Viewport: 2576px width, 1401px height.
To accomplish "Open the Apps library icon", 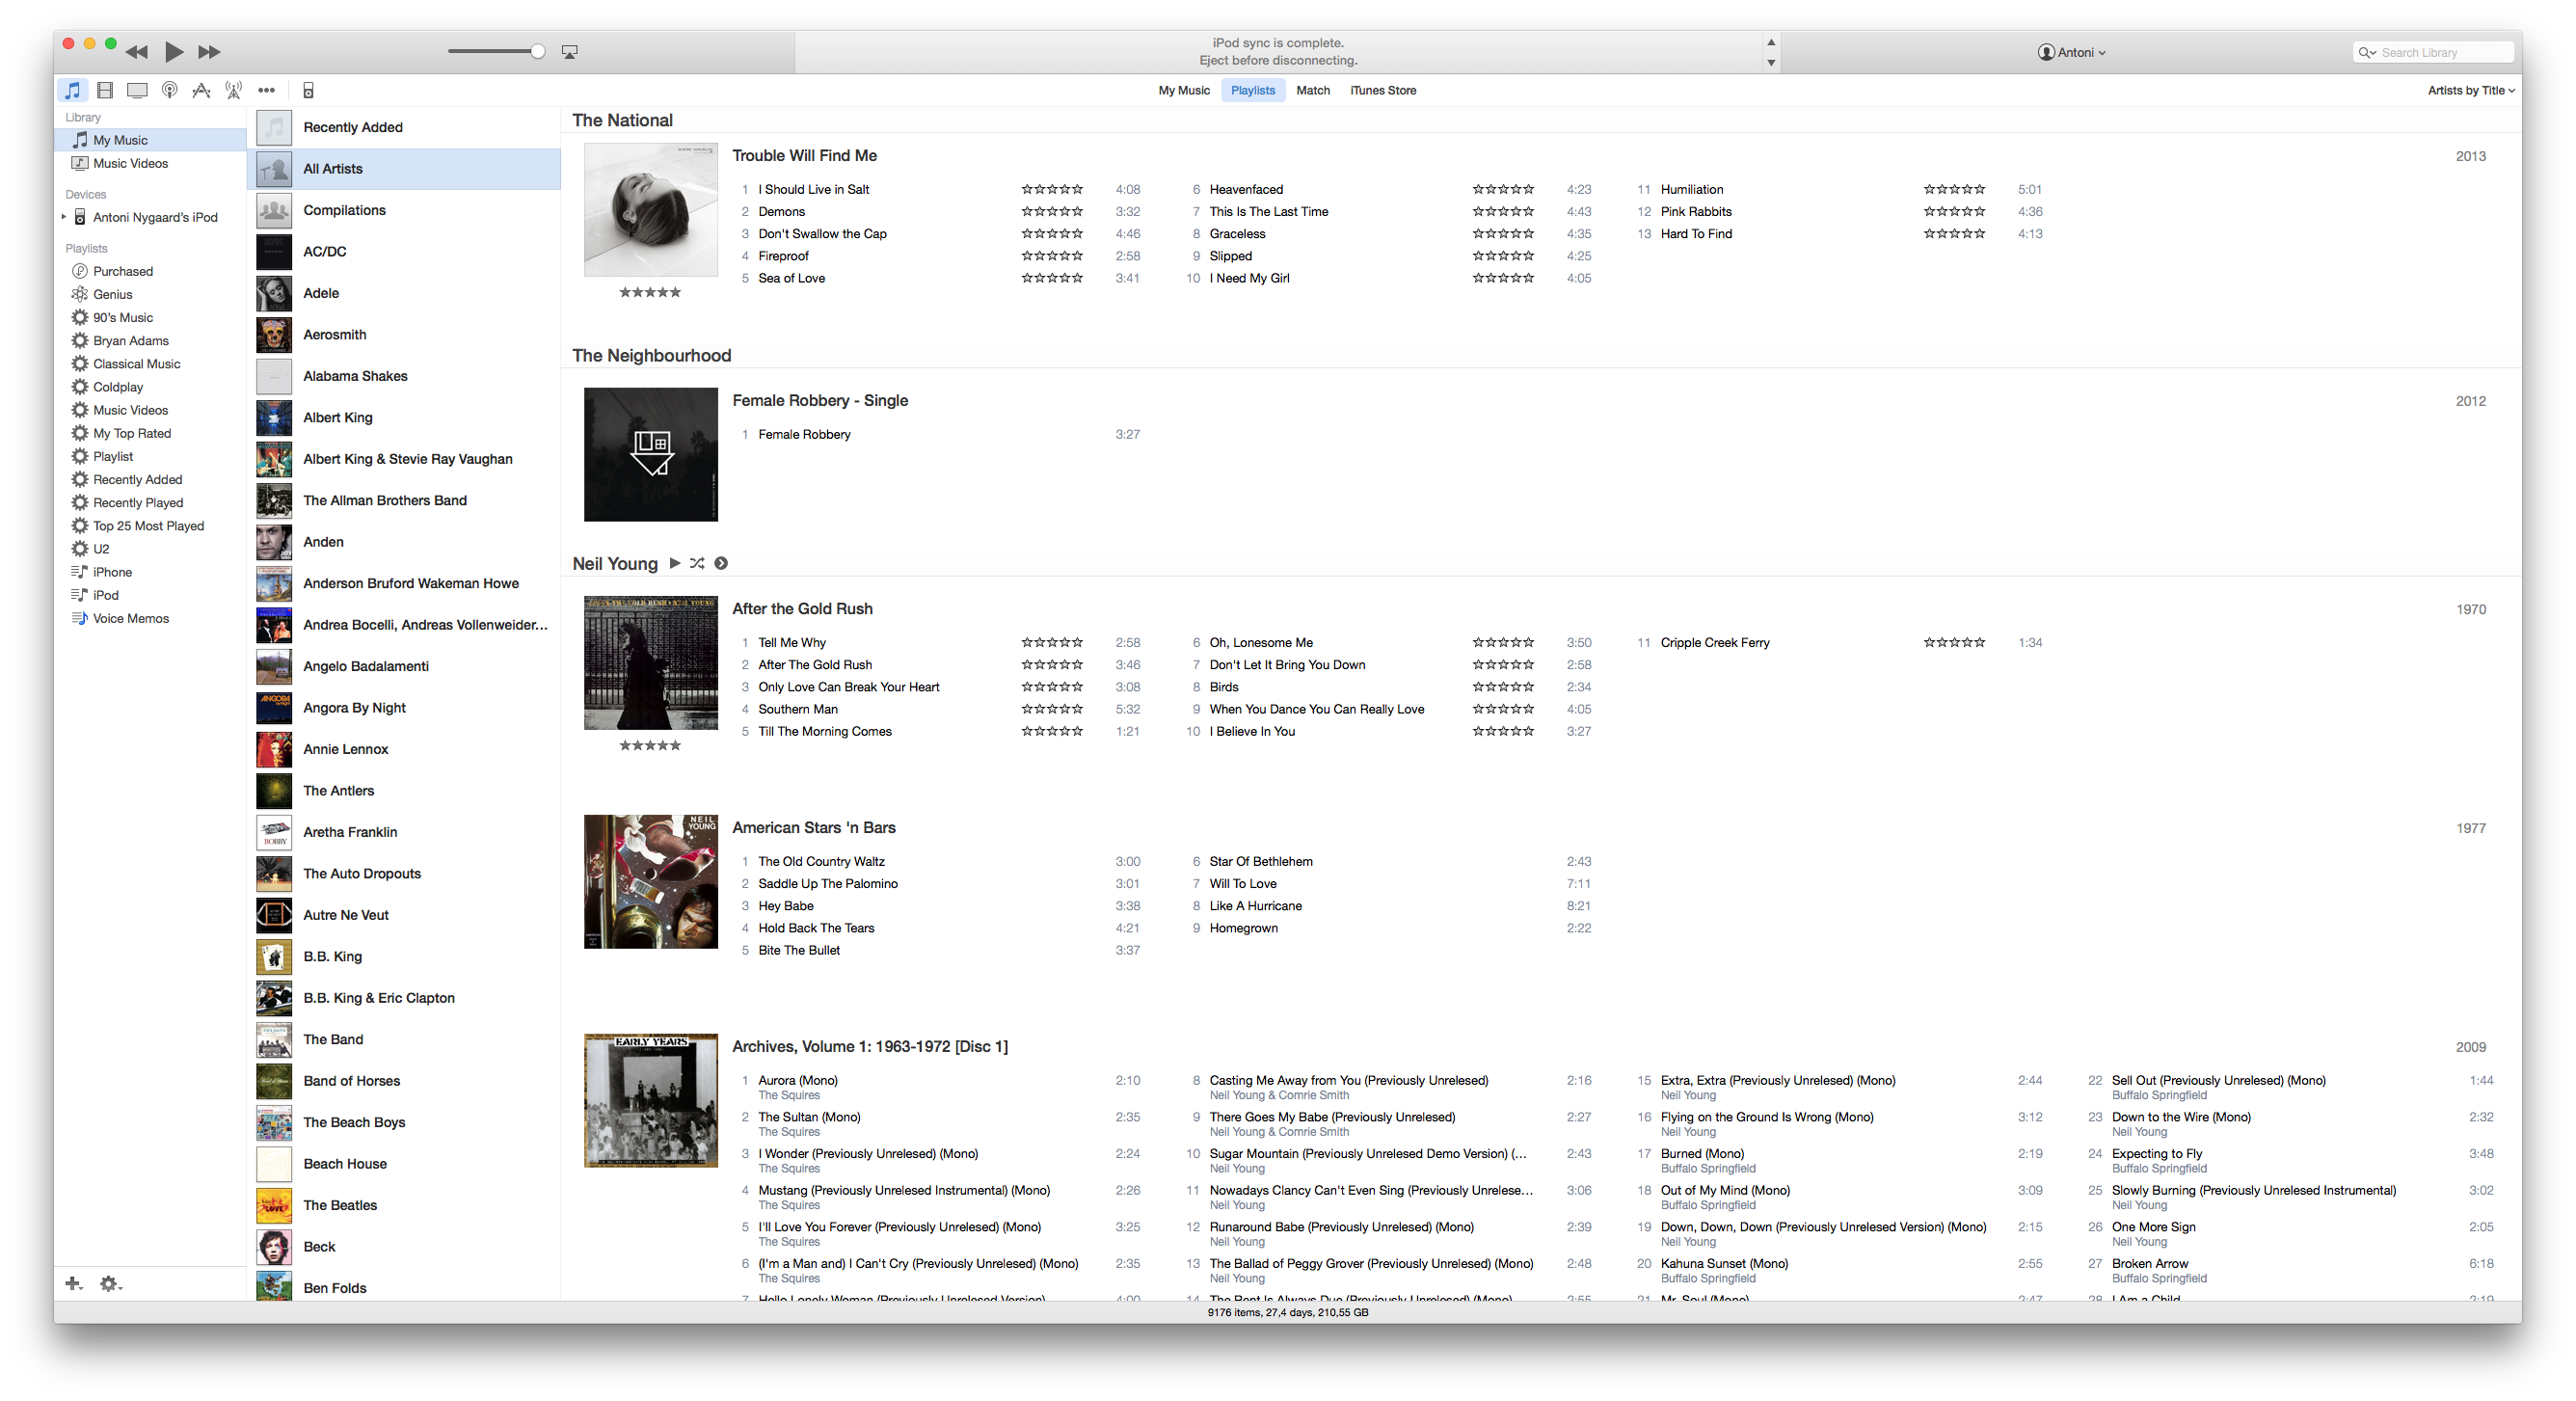I will point(201,90).
